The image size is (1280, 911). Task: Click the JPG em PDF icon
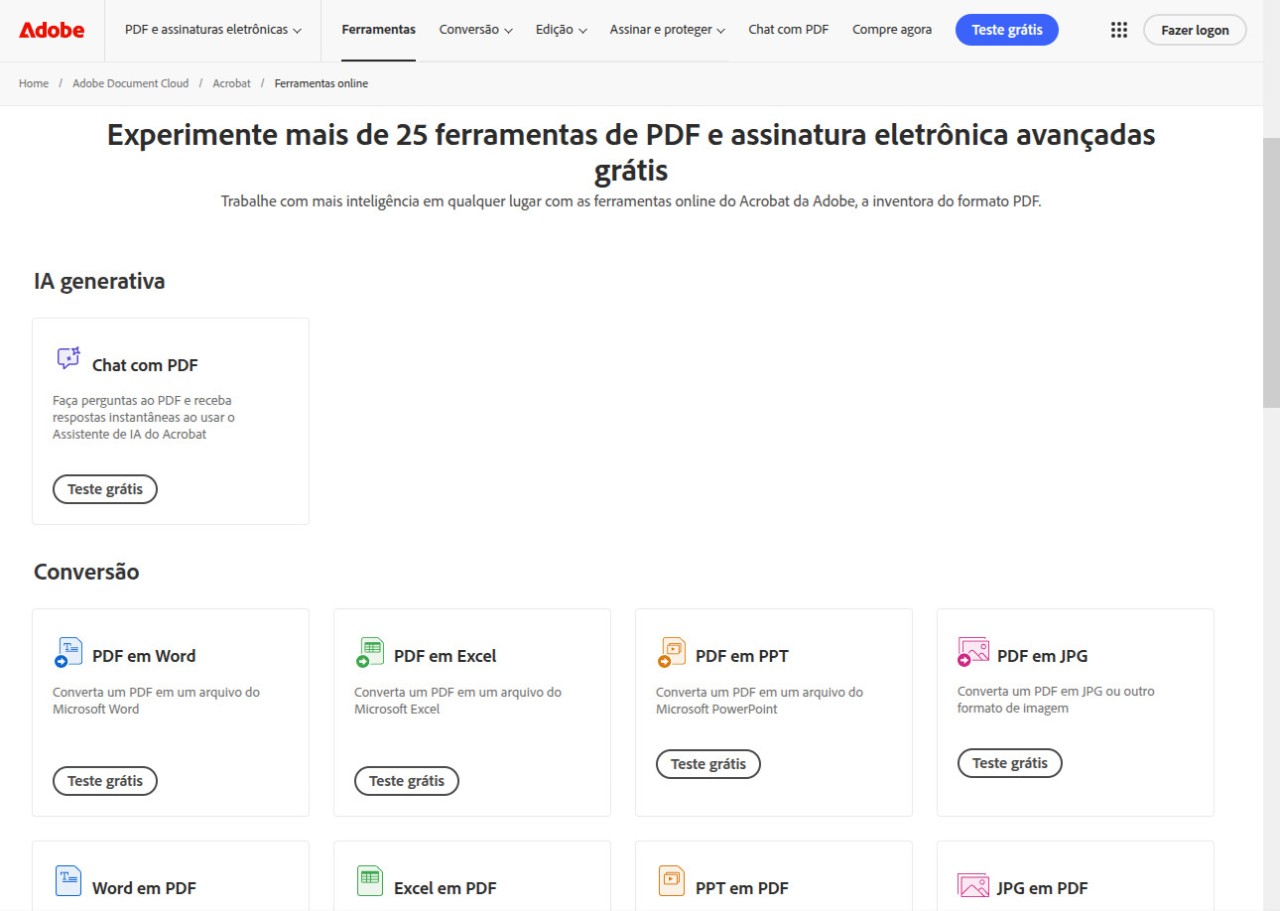pos(973,885)
